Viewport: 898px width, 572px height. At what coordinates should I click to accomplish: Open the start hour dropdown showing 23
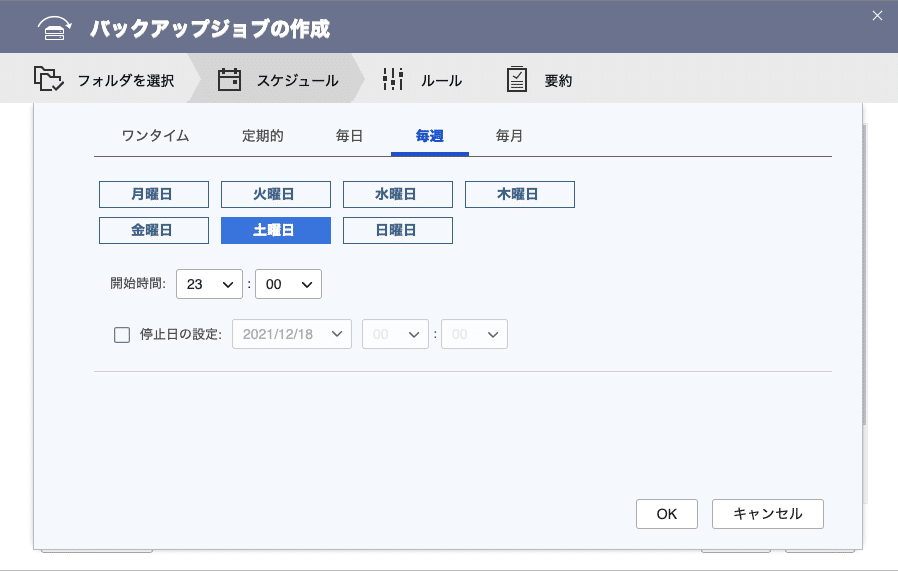tap(209, 284)
